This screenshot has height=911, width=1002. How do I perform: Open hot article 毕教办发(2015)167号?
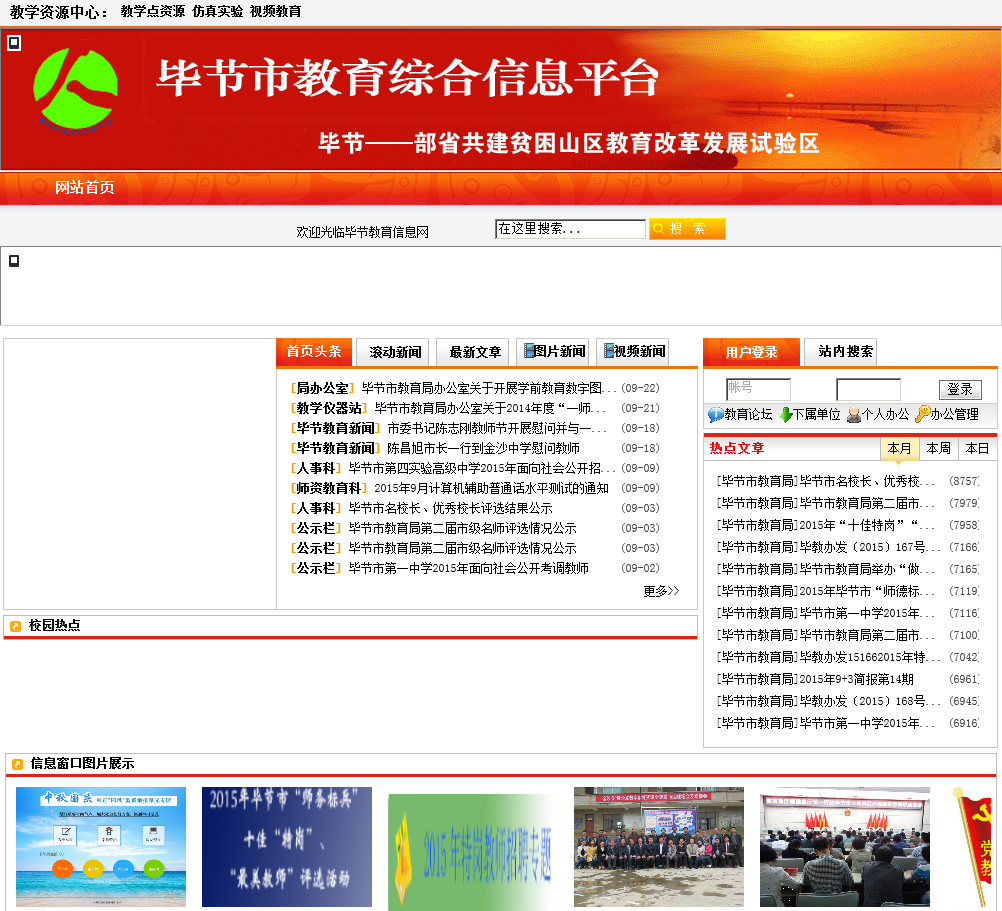(829, 547)
